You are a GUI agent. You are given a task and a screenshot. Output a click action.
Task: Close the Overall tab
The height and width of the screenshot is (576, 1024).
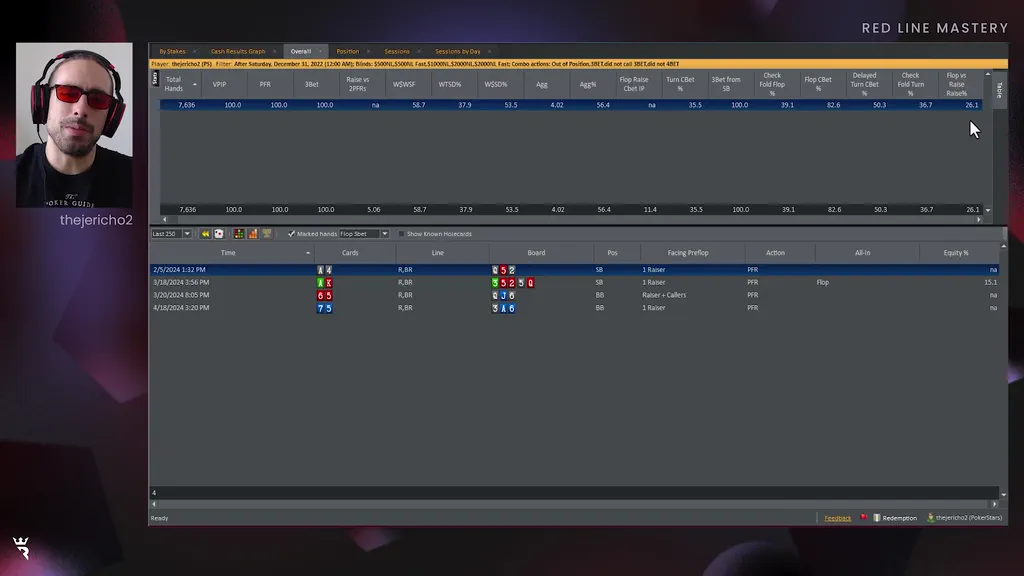click(320, 51)
